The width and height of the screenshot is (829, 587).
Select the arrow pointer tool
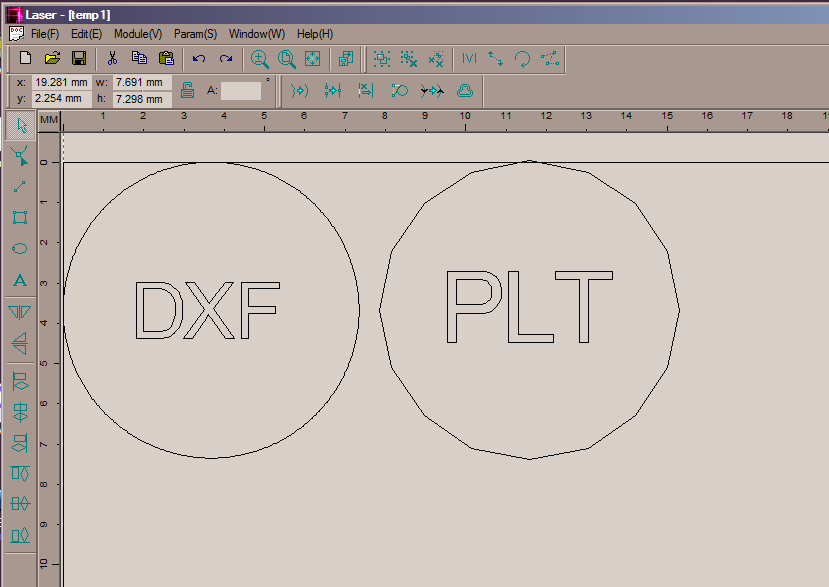click(x=19, y=126)
